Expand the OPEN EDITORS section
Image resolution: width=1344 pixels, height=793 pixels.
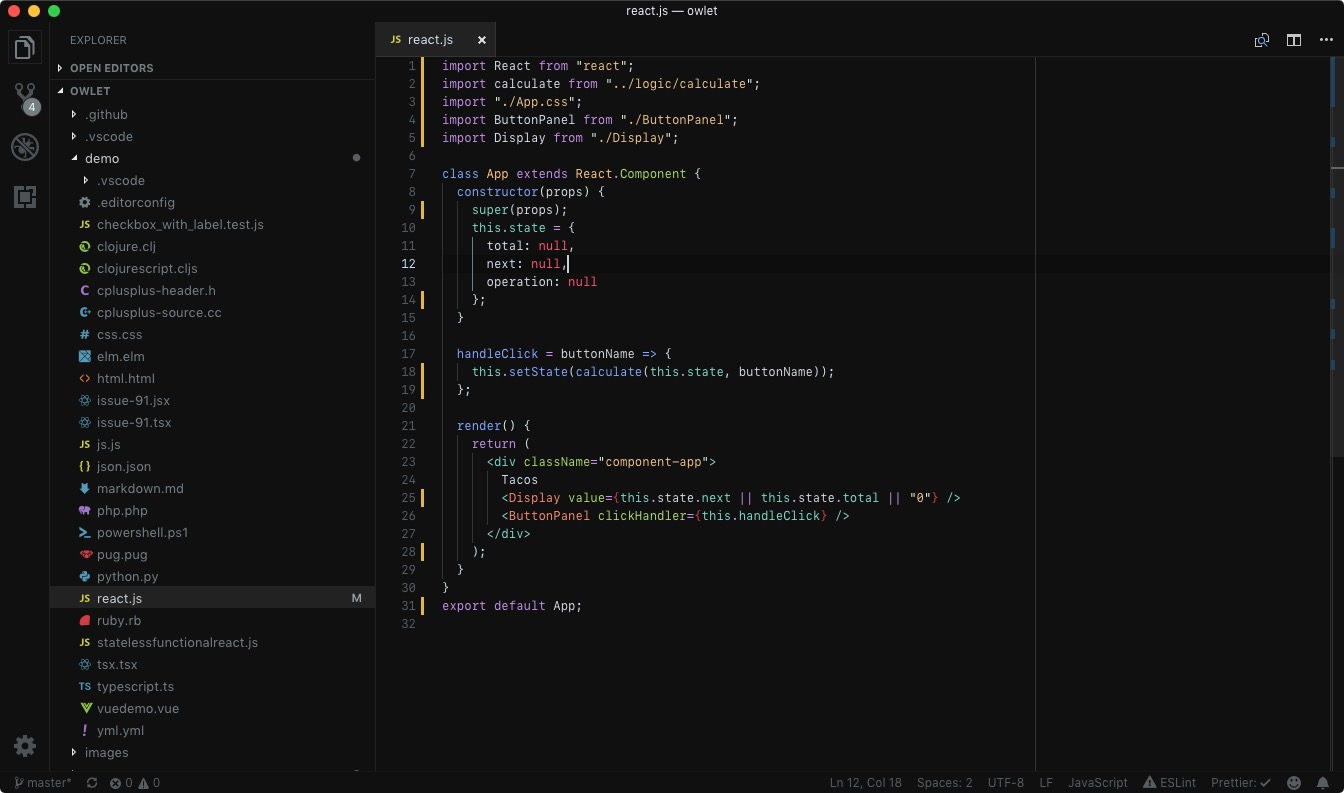coord(212,68)
